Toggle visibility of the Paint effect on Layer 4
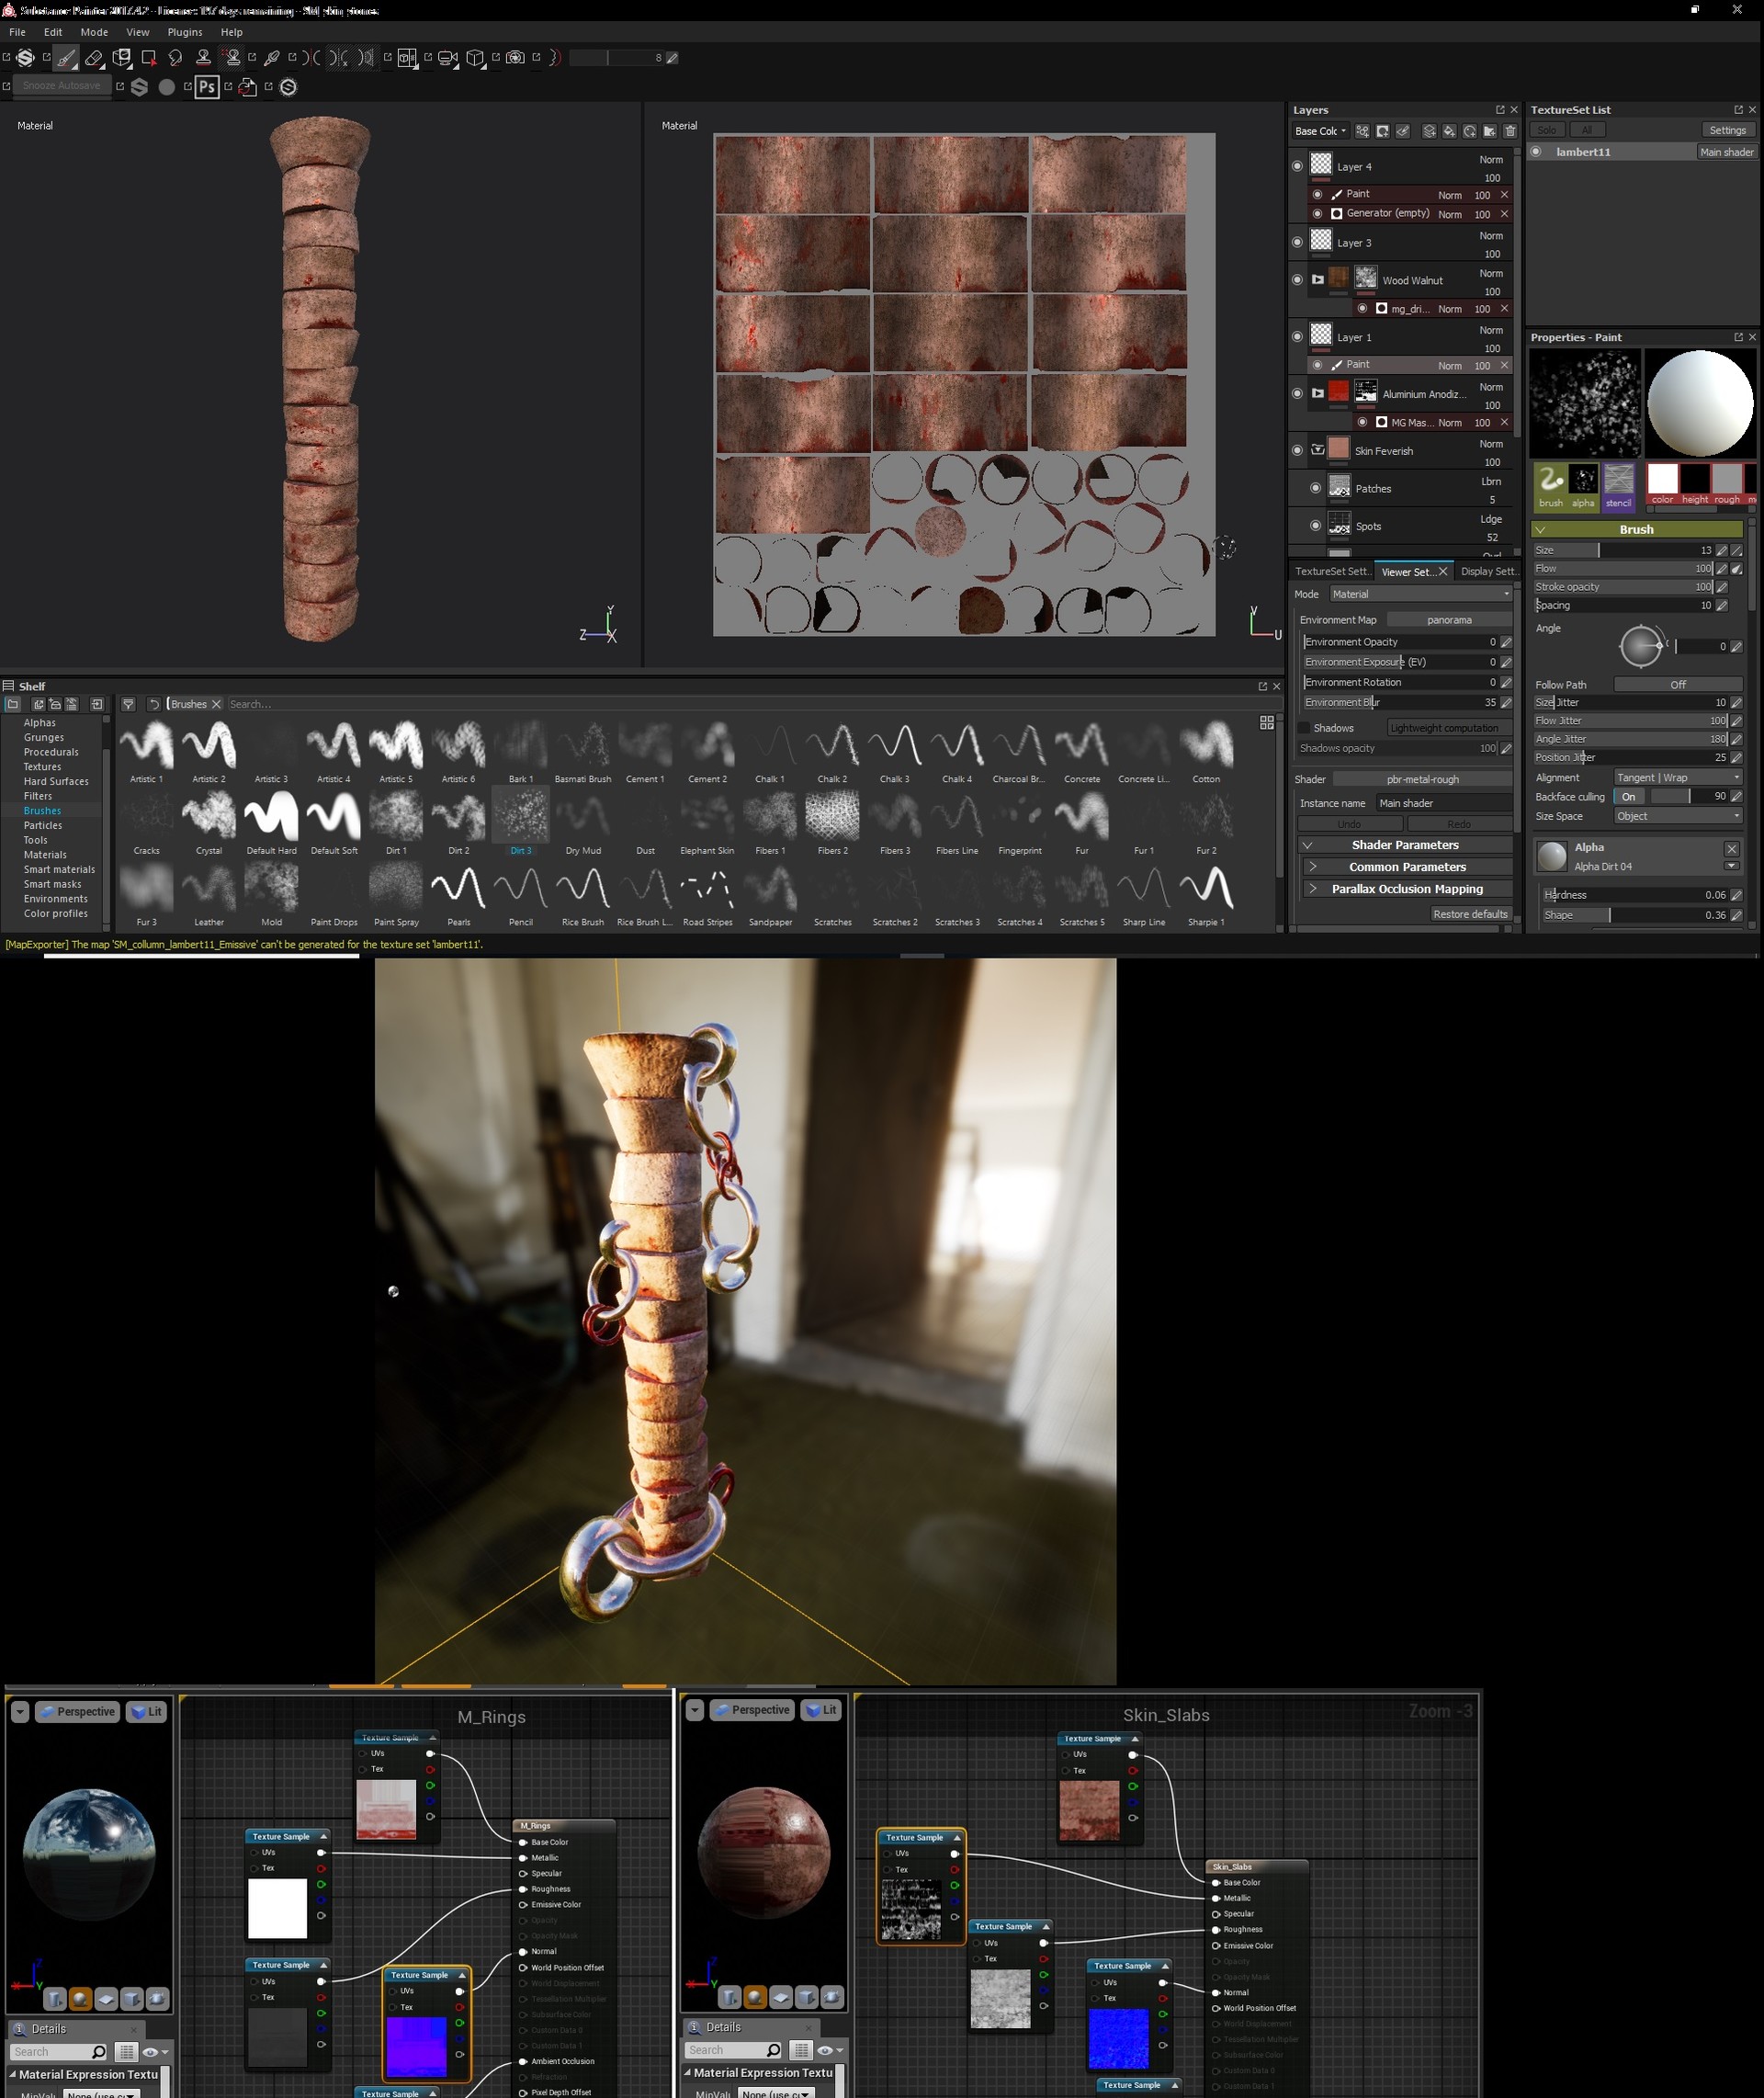Screen dimensions: 1764x2098 pyautogui.click(x=1318, y=195)
